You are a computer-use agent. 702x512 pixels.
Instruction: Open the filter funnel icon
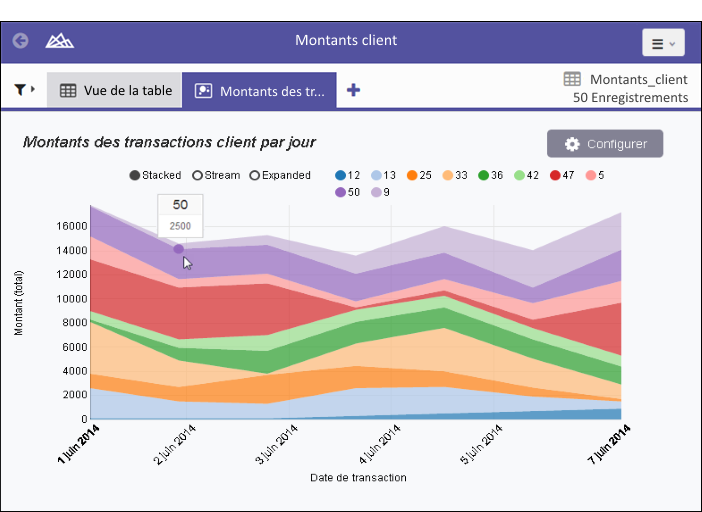pos(20,90)
